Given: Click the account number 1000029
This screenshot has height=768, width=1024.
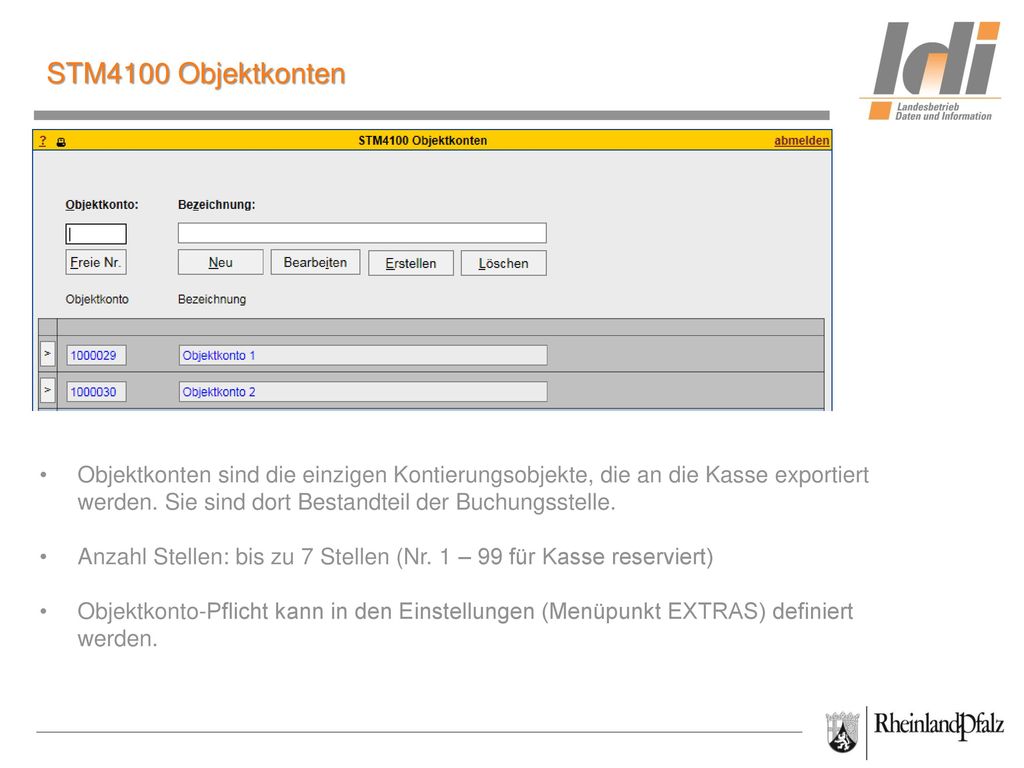Looking at the screenshot, I should [96, 355].
